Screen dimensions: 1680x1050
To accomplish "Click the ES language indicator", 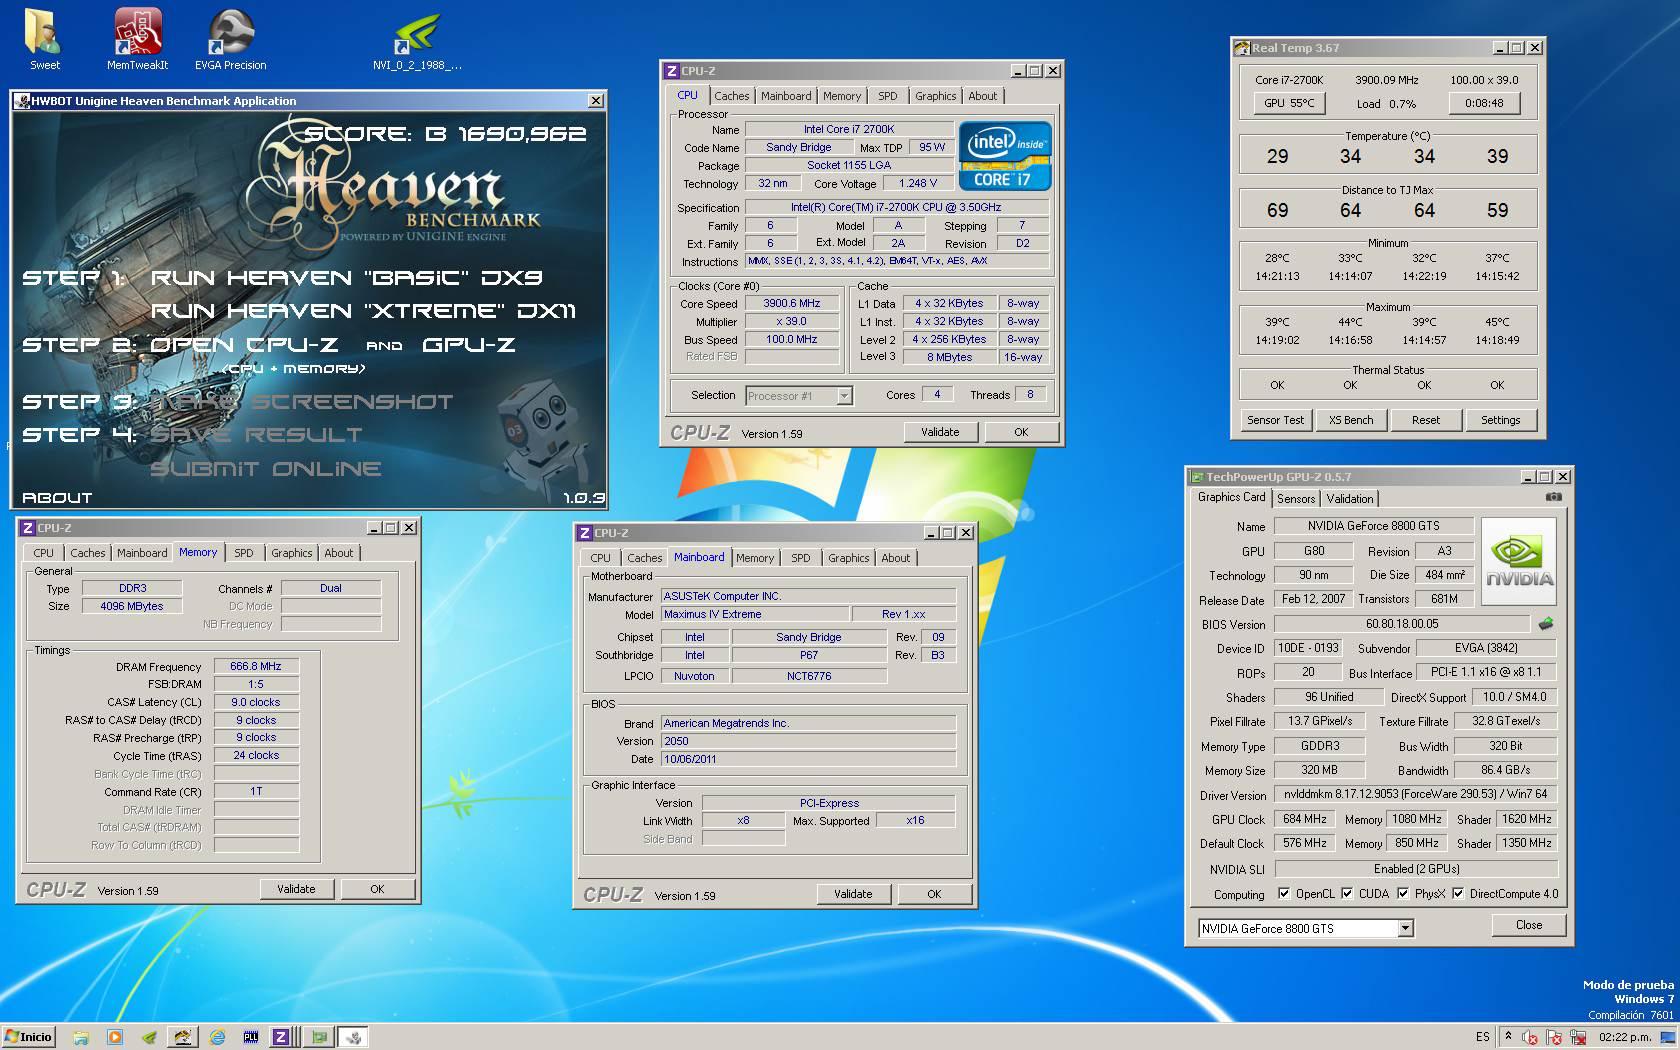I will pos(1482,1037).
